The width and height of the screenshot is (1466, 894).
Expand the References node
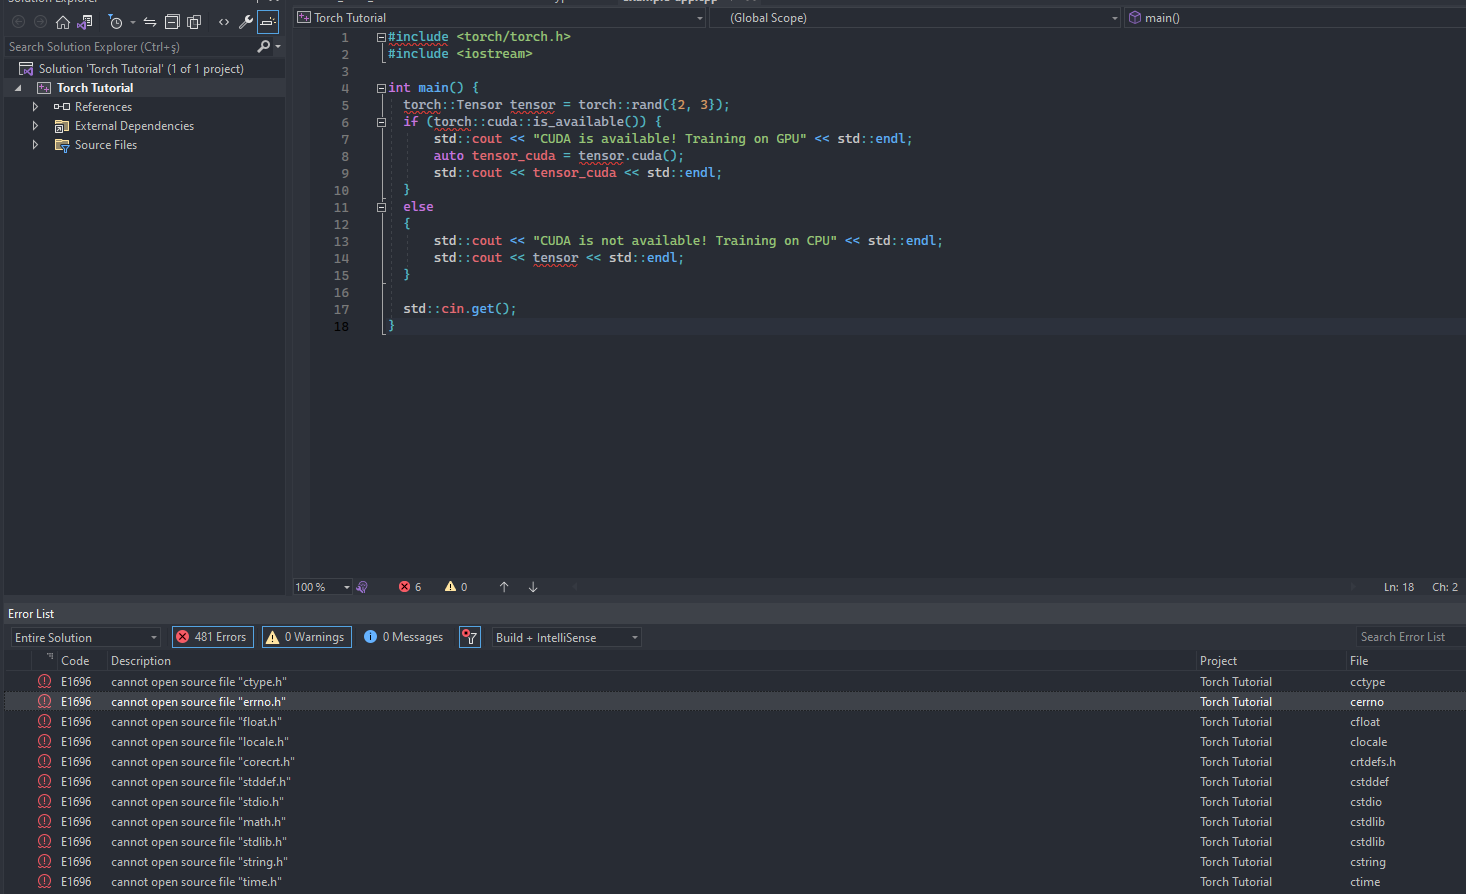pyautogui.click(x=36, y=107)
